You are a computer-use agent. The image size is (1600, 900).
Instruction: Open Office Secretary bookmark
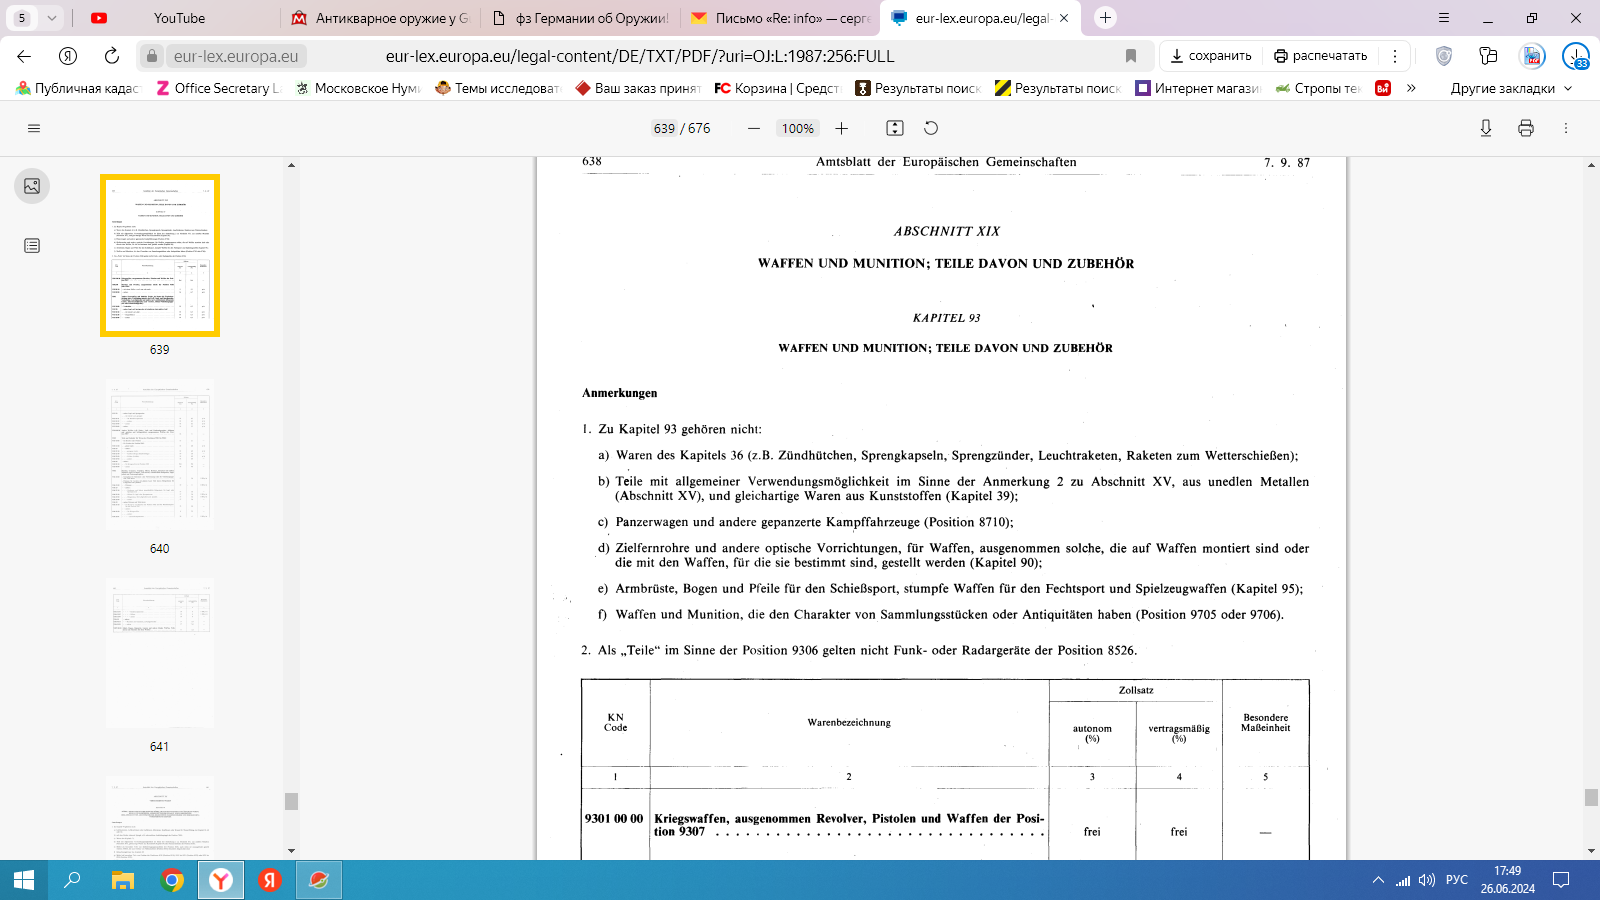[219, 88]
